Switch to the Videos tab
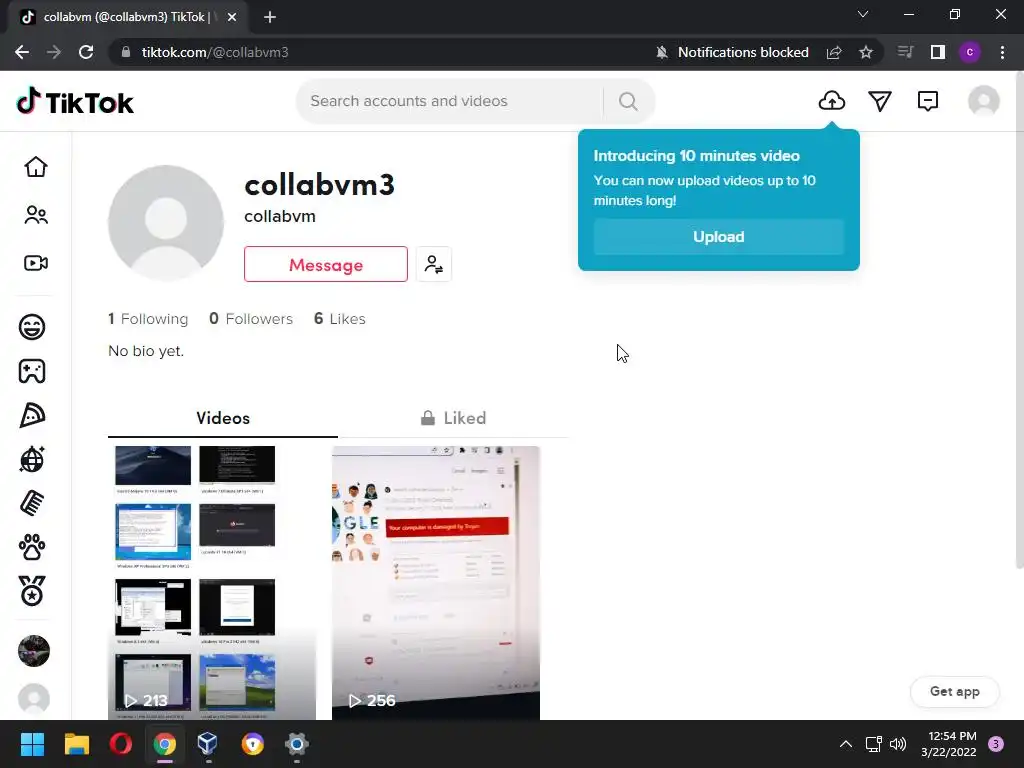This screenshot has width=1024, height=768. click(223, 418)
